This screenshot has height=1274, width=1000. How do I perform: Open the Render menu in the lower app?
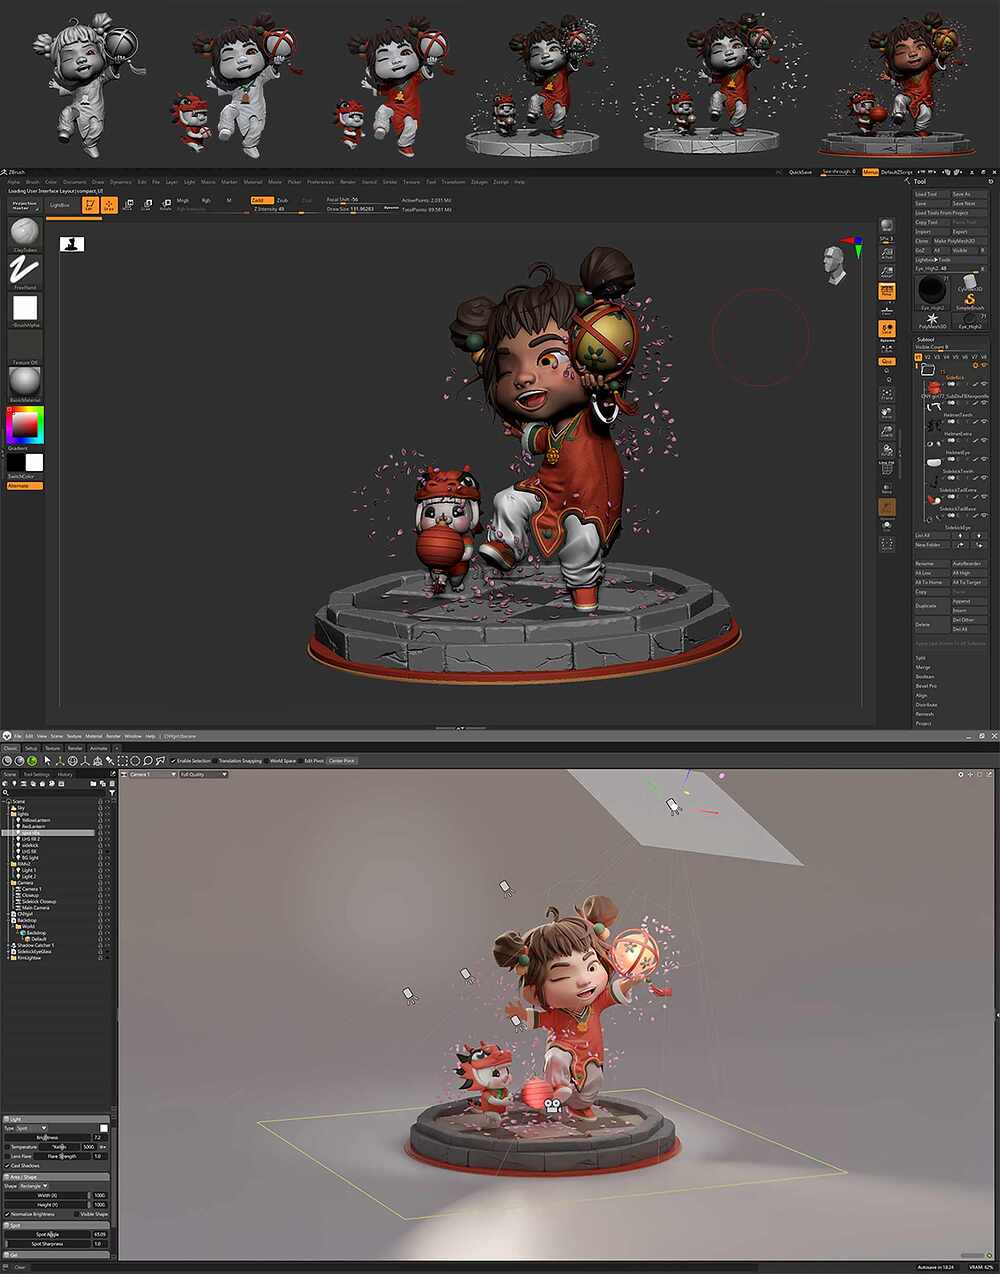click(113, 736)
